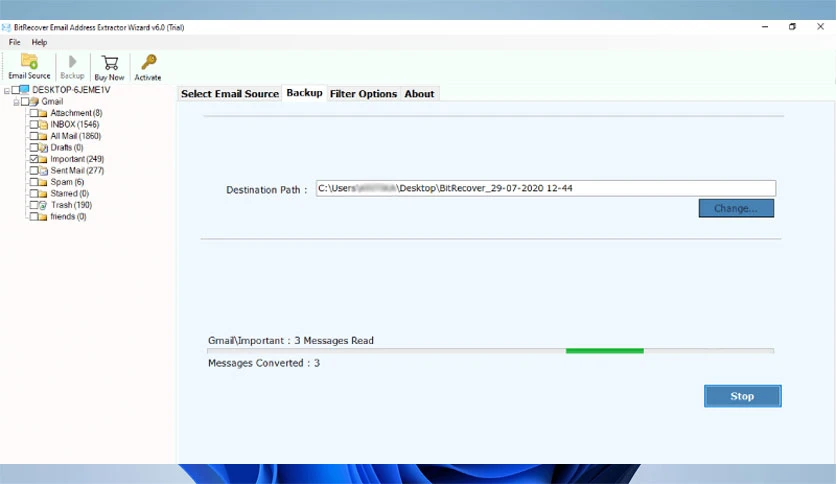Screen dimensions: 836x484
Task: Click 'Messages Converted : 3' text
Action: tap(264, 363)
